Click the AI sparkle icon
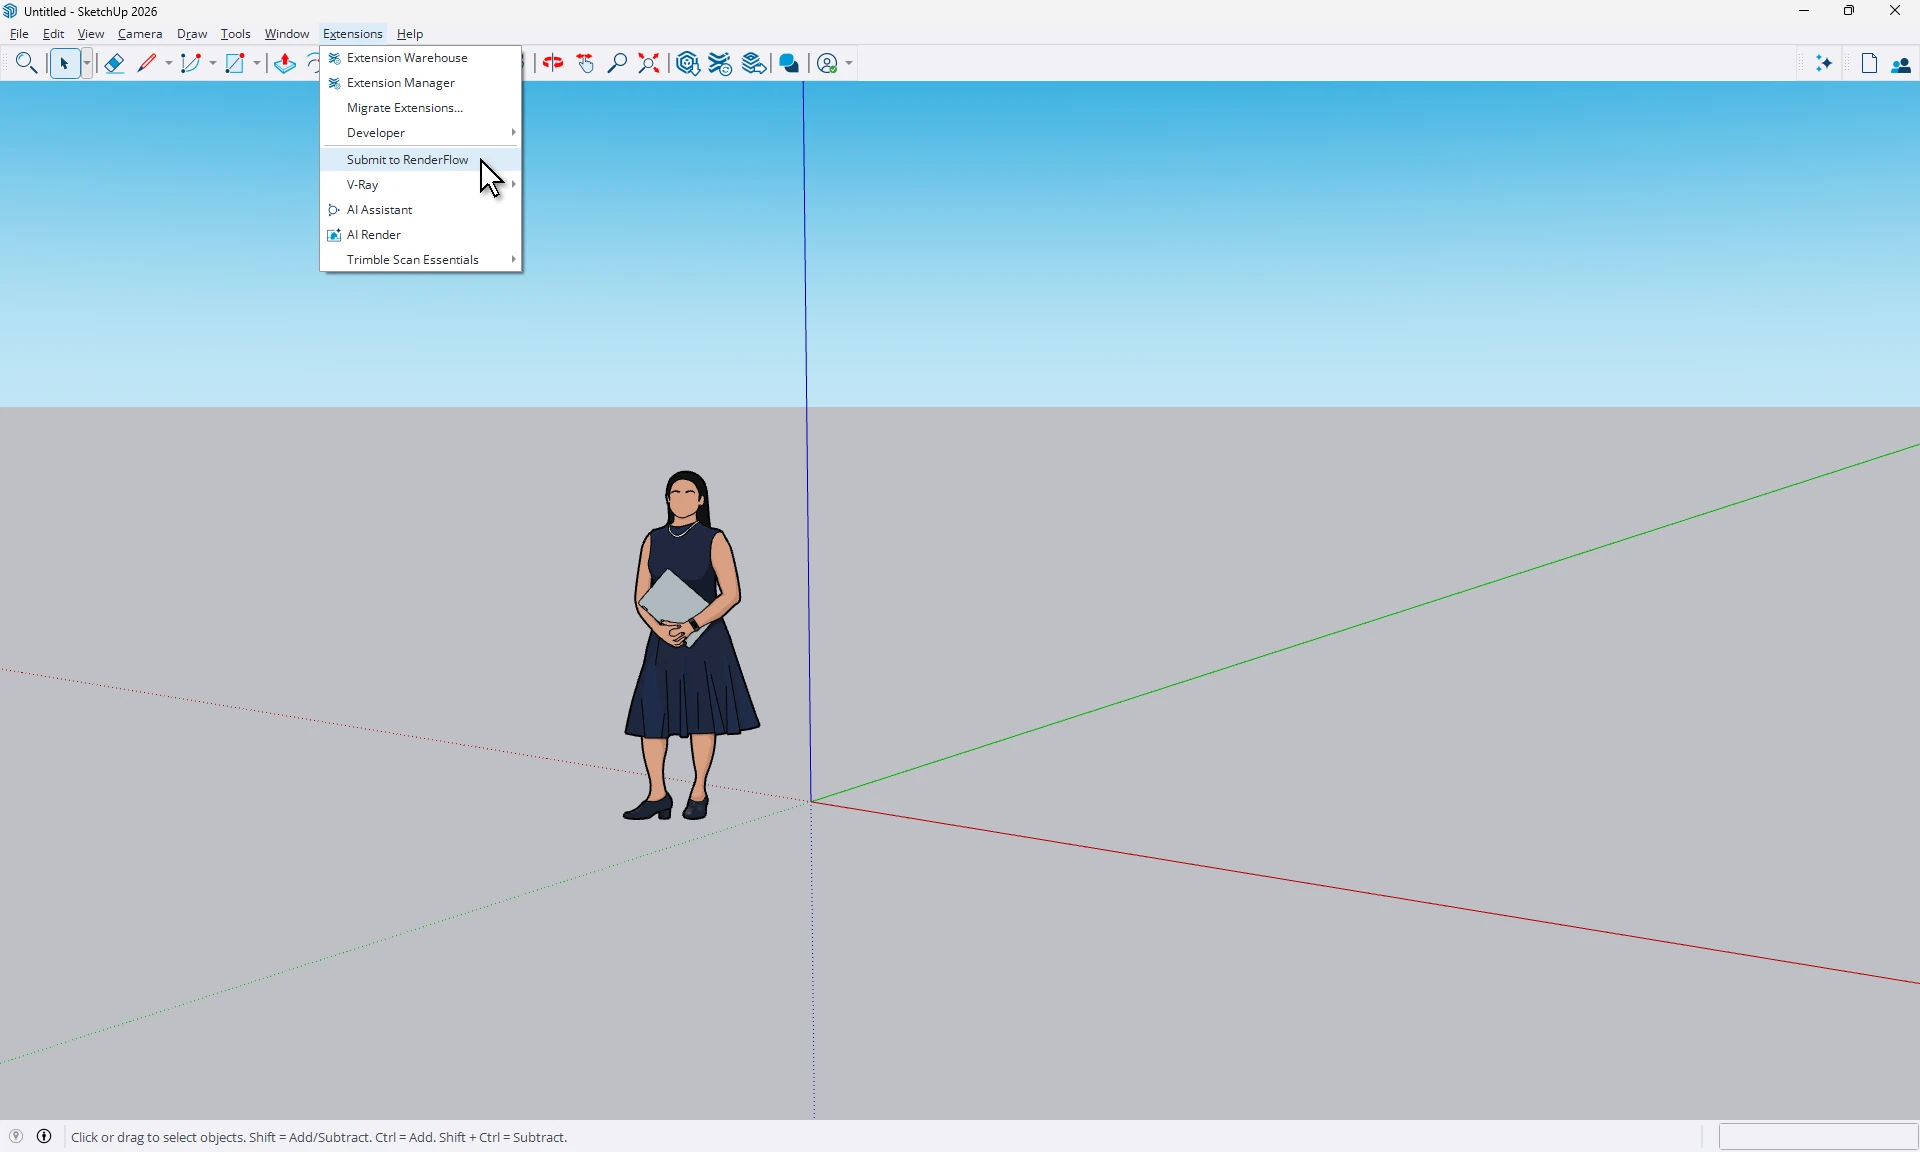 tap(1825, 64)
